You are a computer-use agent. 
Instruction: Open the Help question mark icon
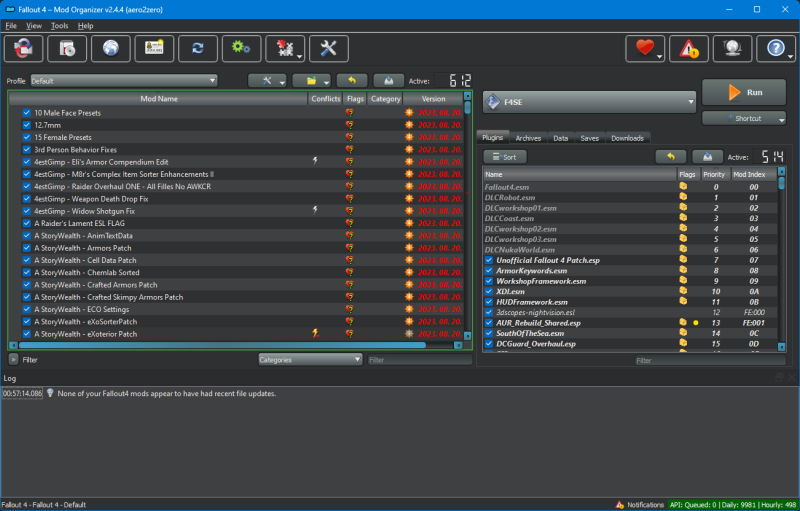click(776, 48)
